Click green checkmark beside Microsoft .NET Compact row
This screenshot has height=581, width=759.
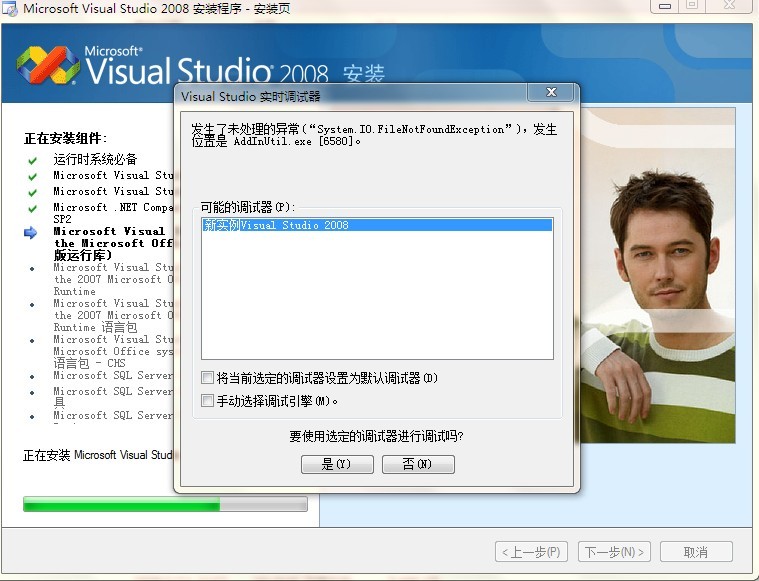[x=32, y=209]
